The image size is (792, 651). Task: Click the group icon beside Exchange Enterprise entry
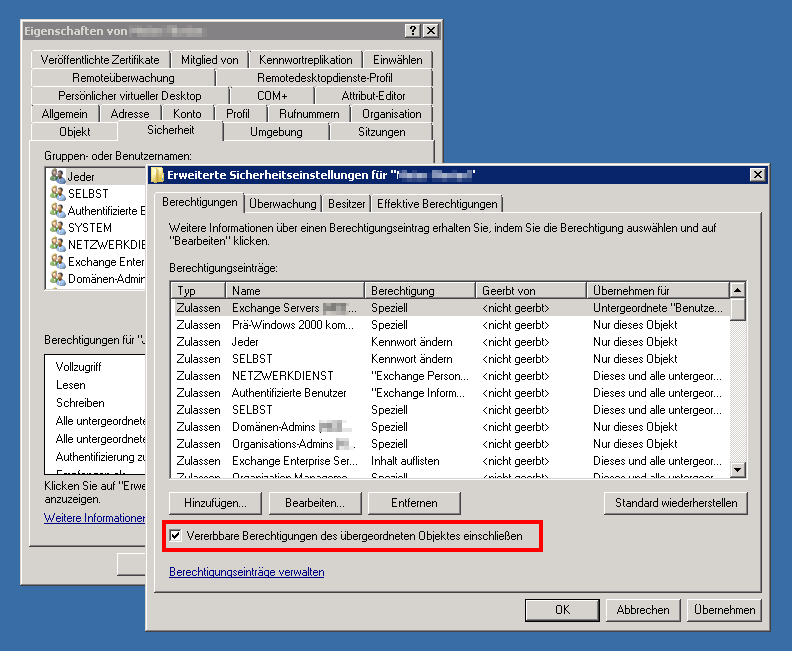[58, 262]
